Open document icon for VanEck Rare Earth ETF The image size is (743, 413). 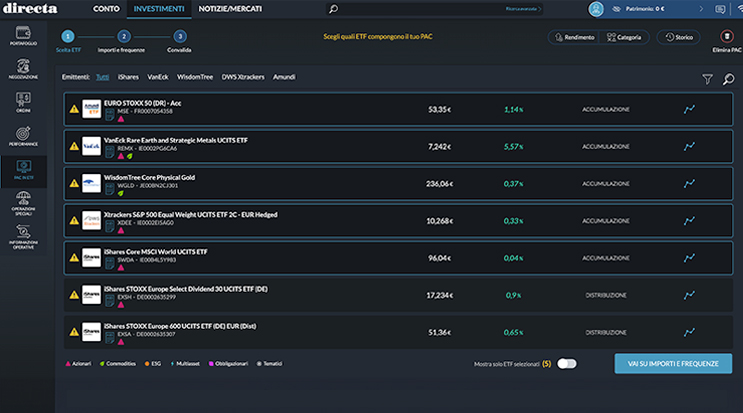tap(110, 152)
